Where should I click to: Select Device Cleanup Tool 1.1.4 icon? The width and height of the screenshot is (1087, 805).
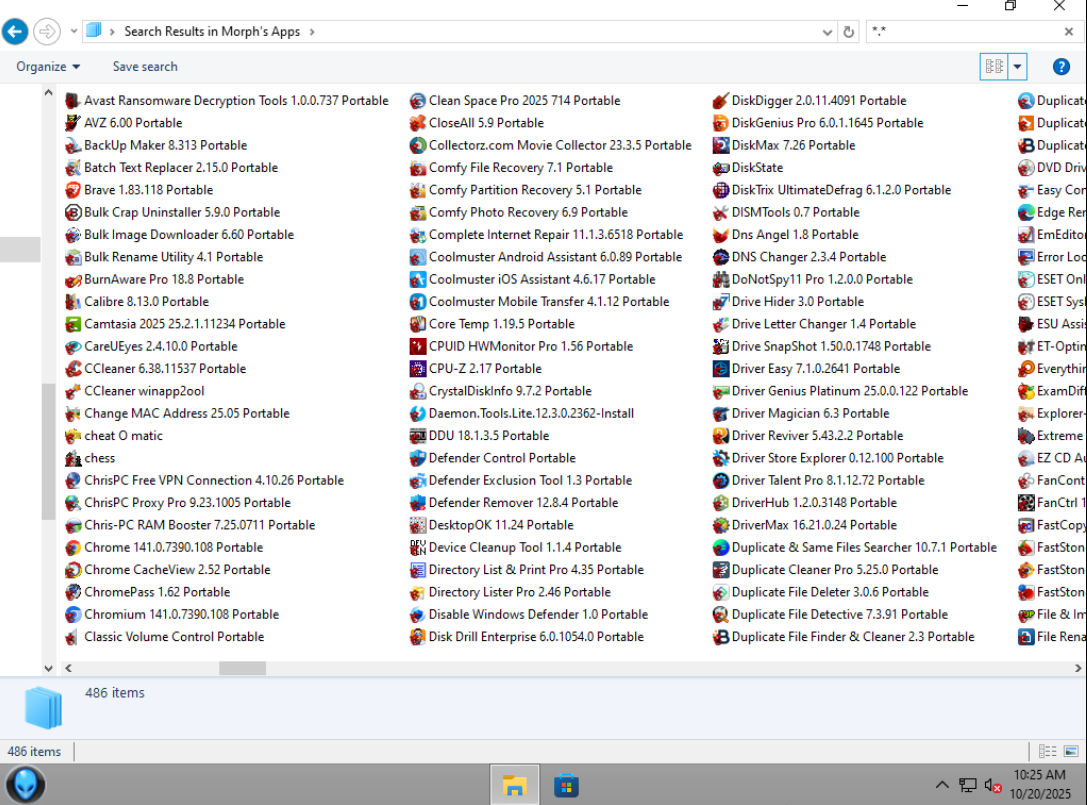coord(417,548)
